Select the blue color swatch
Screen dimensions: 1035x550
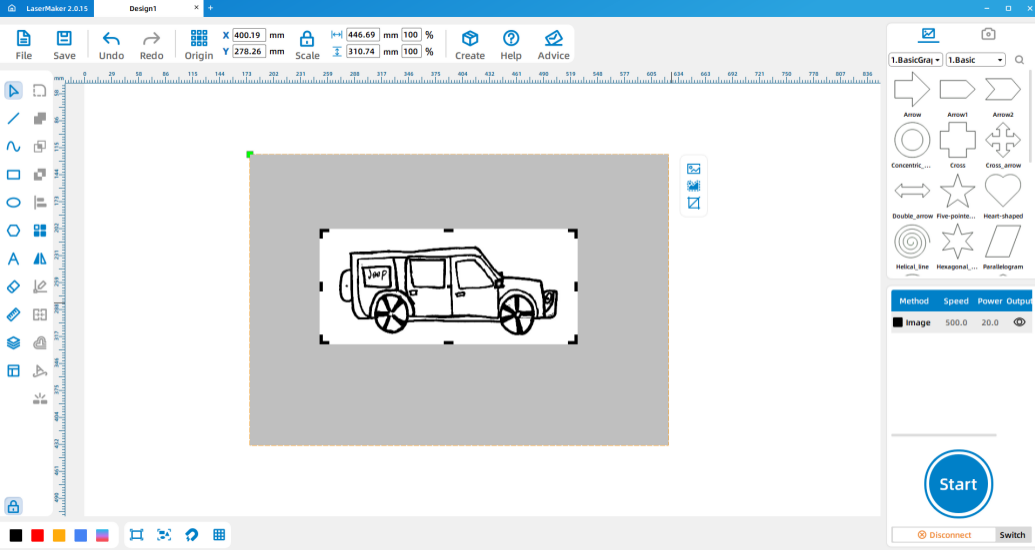[81, 535]
